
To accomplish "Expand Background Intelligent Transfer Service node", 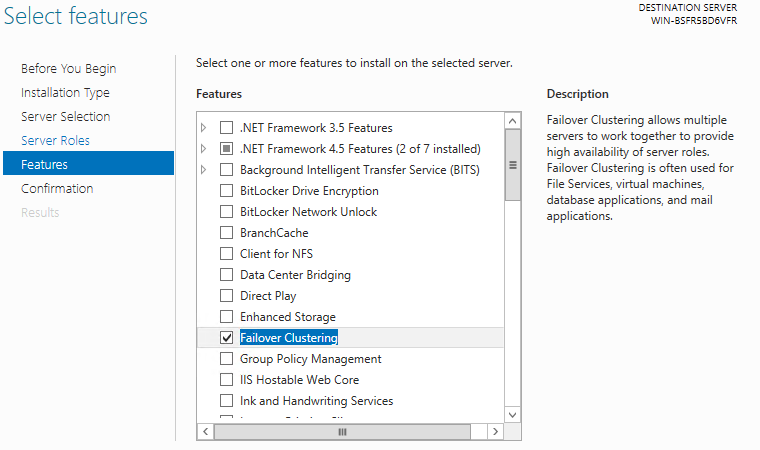I will [204, 170].
